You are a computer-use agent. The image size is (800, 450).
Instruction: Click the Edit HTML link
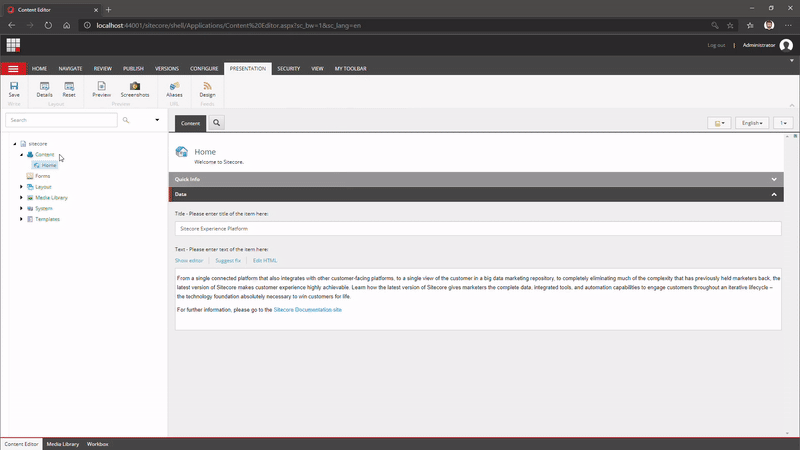coord(265,261)
